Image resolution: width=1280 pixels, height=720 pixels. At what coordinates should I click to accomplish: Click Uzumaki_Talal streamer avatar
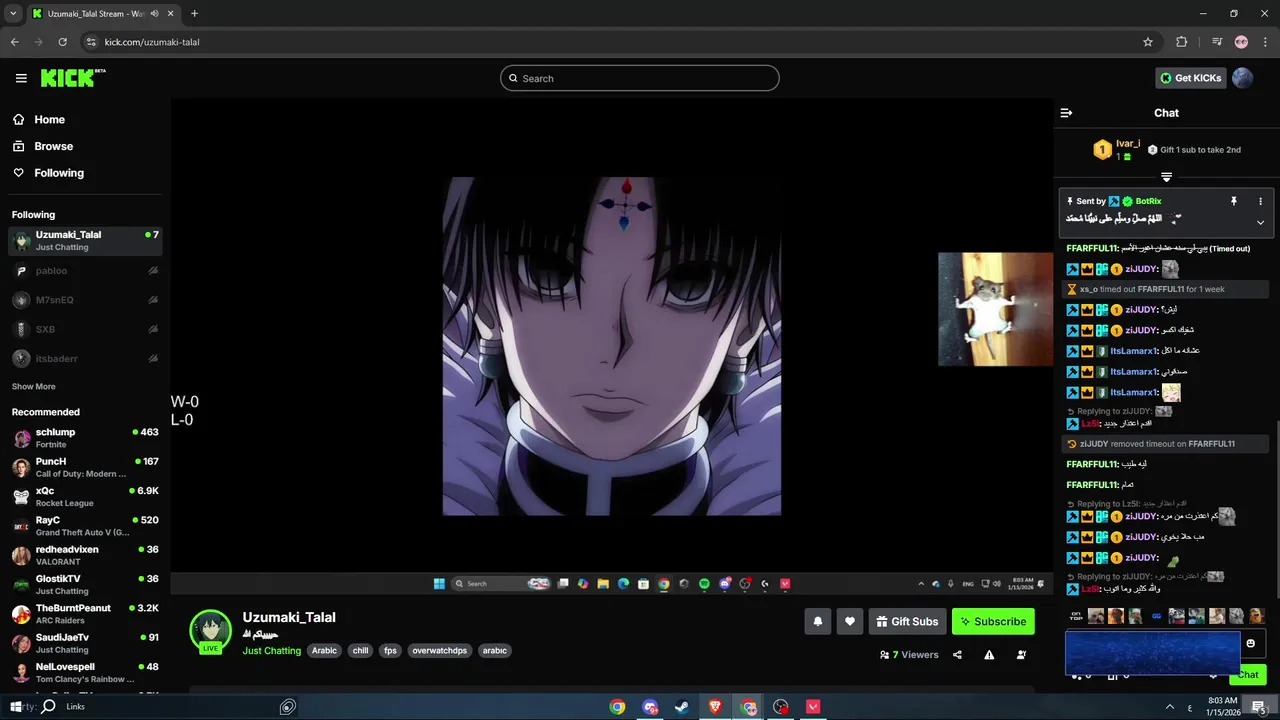pyautogui.click(x=210, y=631)
